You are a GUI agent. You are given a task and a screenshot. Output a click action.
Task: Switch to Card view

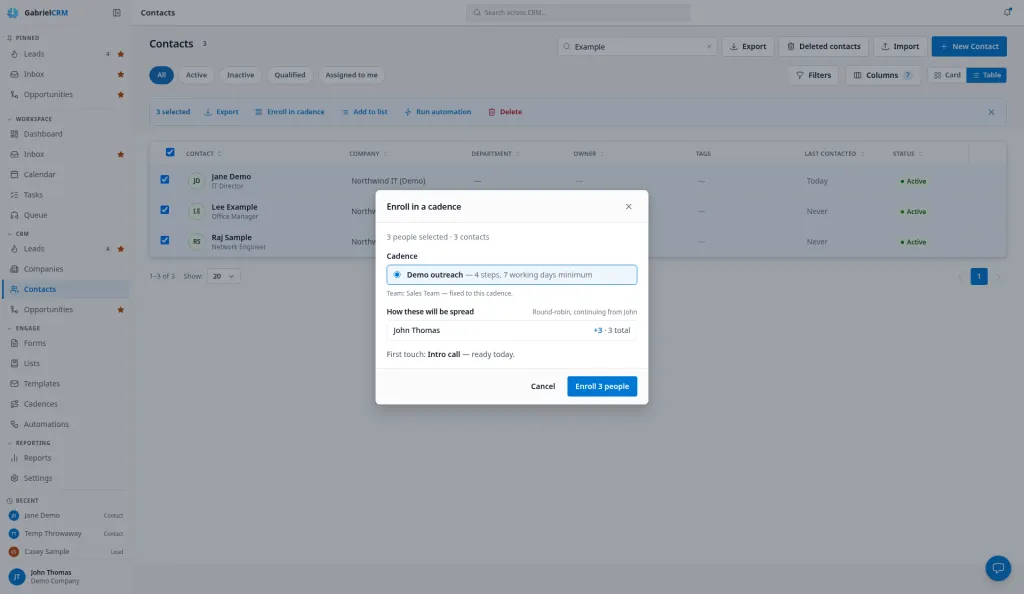click(x=947, y=75)
